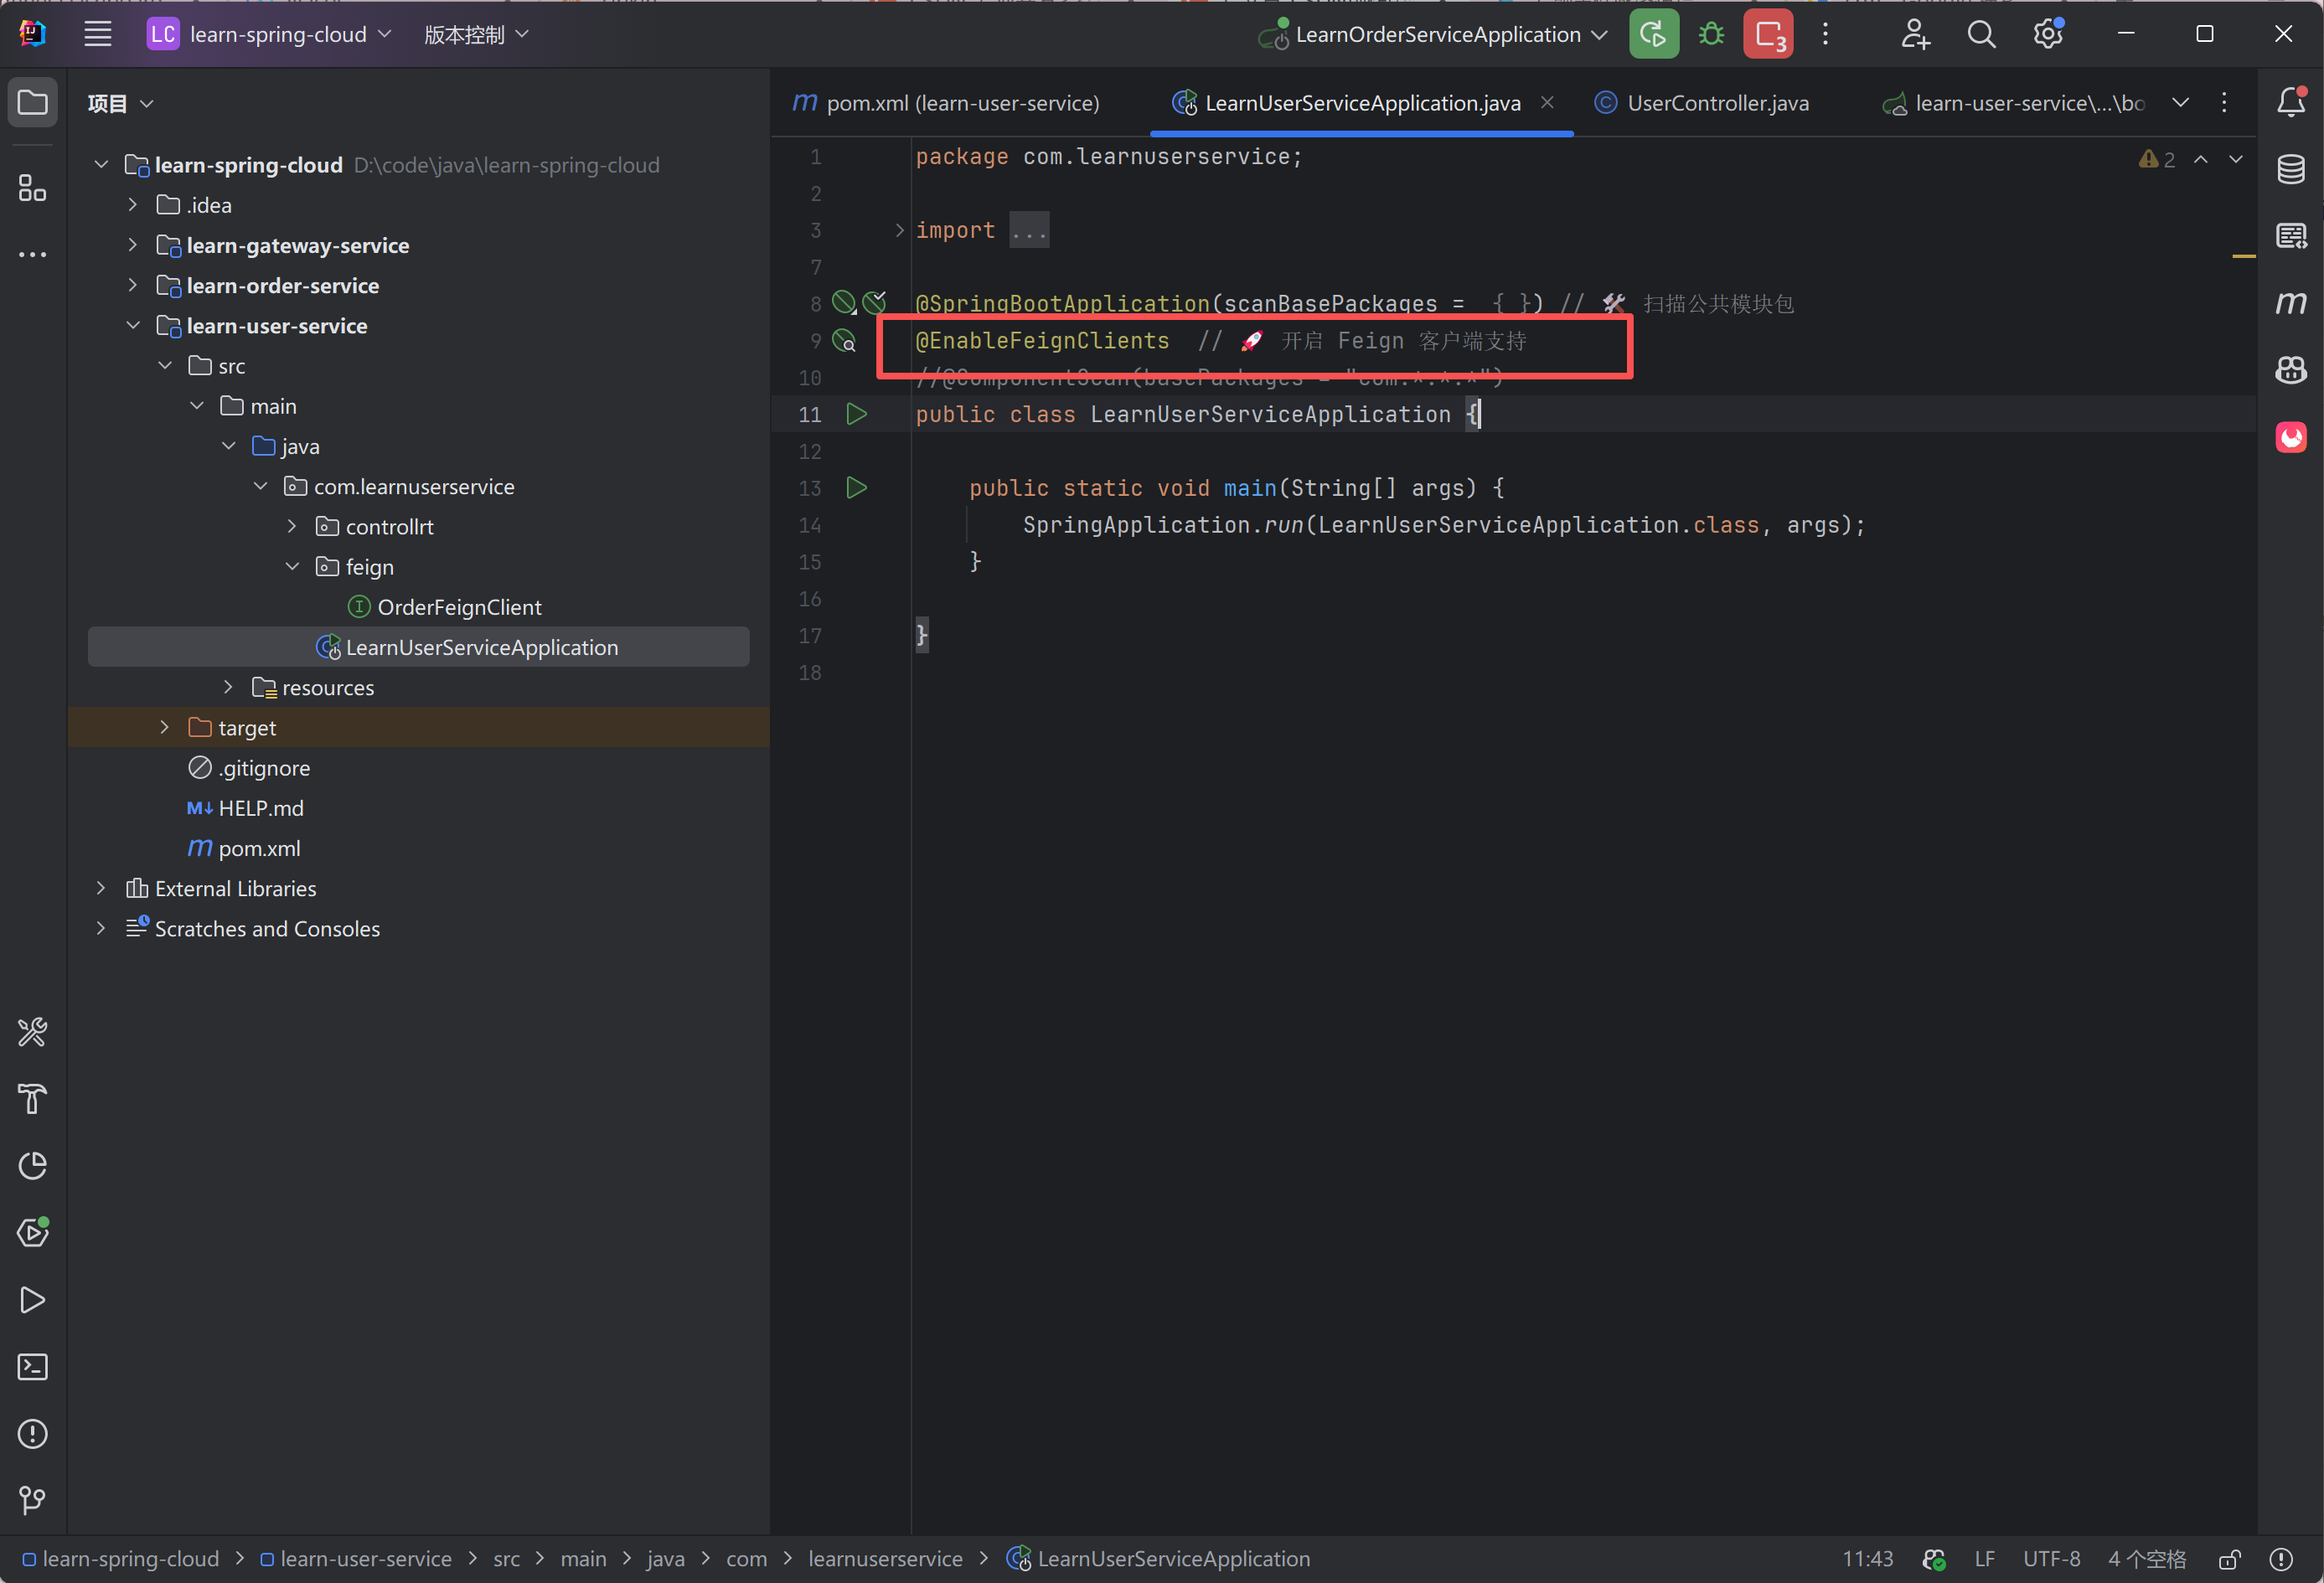Collapse the feign package
This screenshot has height=1583, width=2324.
pos(292,567)
